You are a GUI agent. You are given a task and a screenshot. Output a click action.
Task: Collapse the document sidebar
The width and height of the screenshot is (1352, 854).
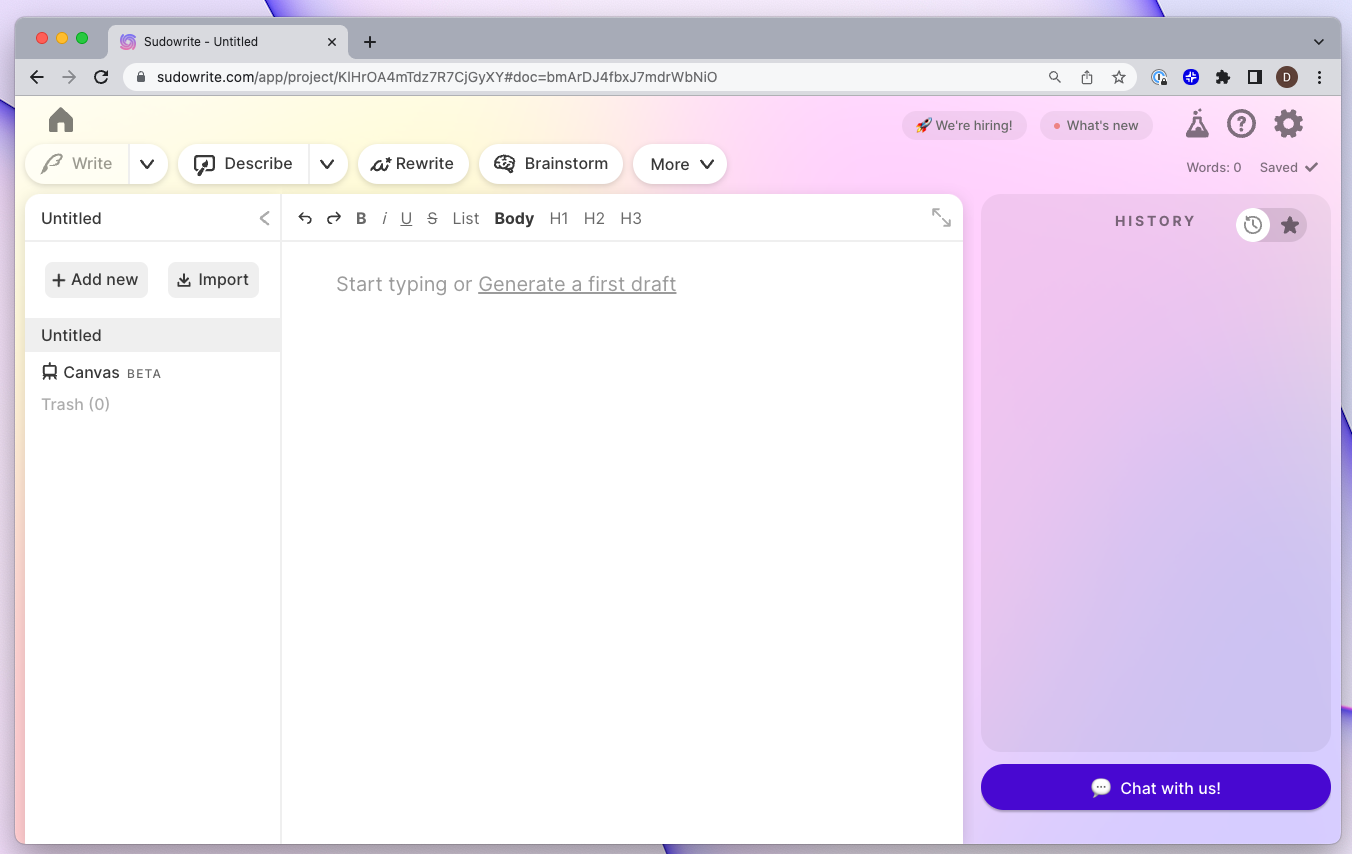pos(264,218)
